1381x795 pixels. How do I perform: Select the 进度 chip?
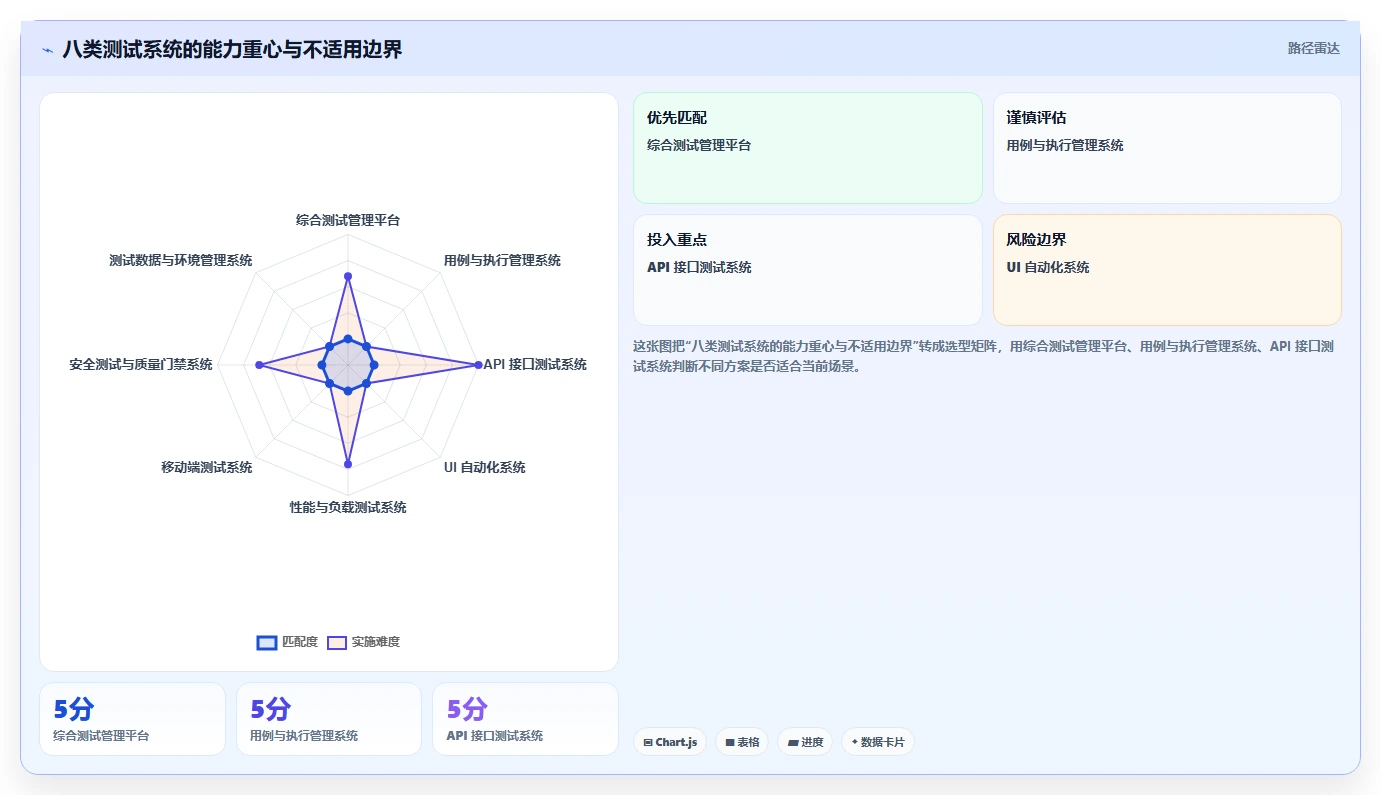click(x=805, y=742)
